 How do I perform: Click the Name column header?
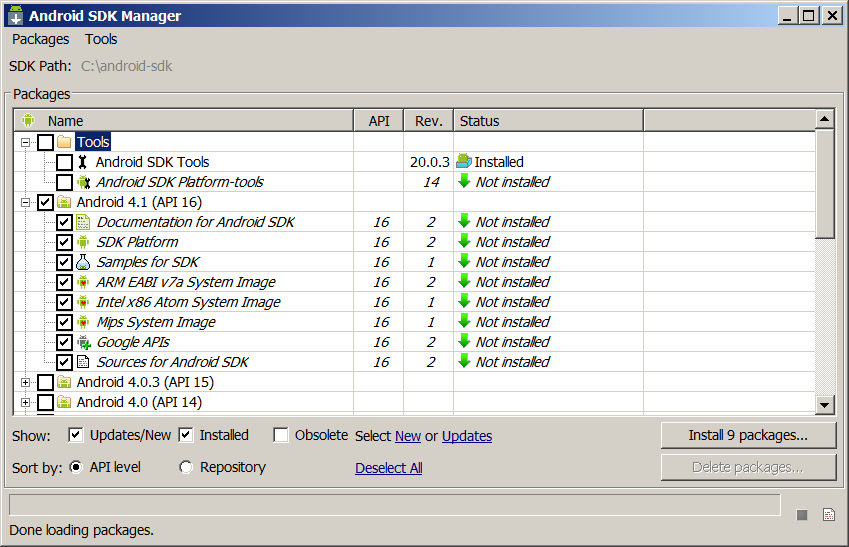point(184,120)
